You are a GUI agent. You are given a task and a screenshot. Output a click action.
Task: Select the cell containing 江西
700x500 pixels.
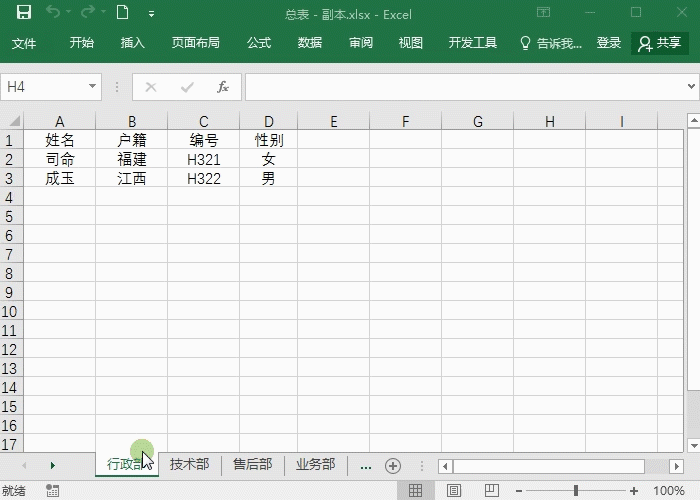point(132,178)
